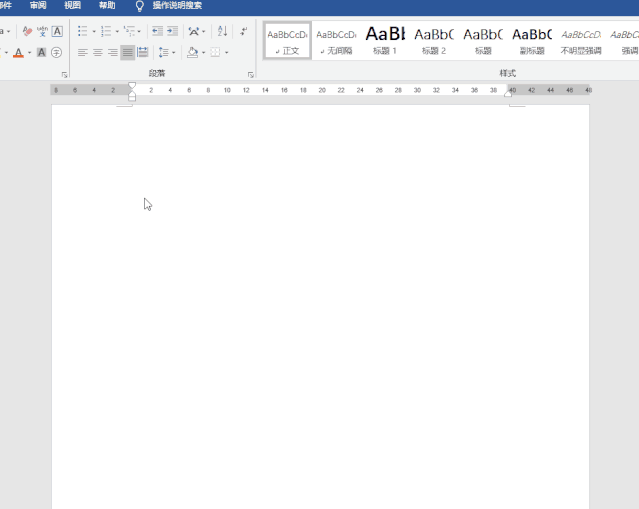The image size is (639, 509).
Task: Select the 正文 style
Action: 287,41
